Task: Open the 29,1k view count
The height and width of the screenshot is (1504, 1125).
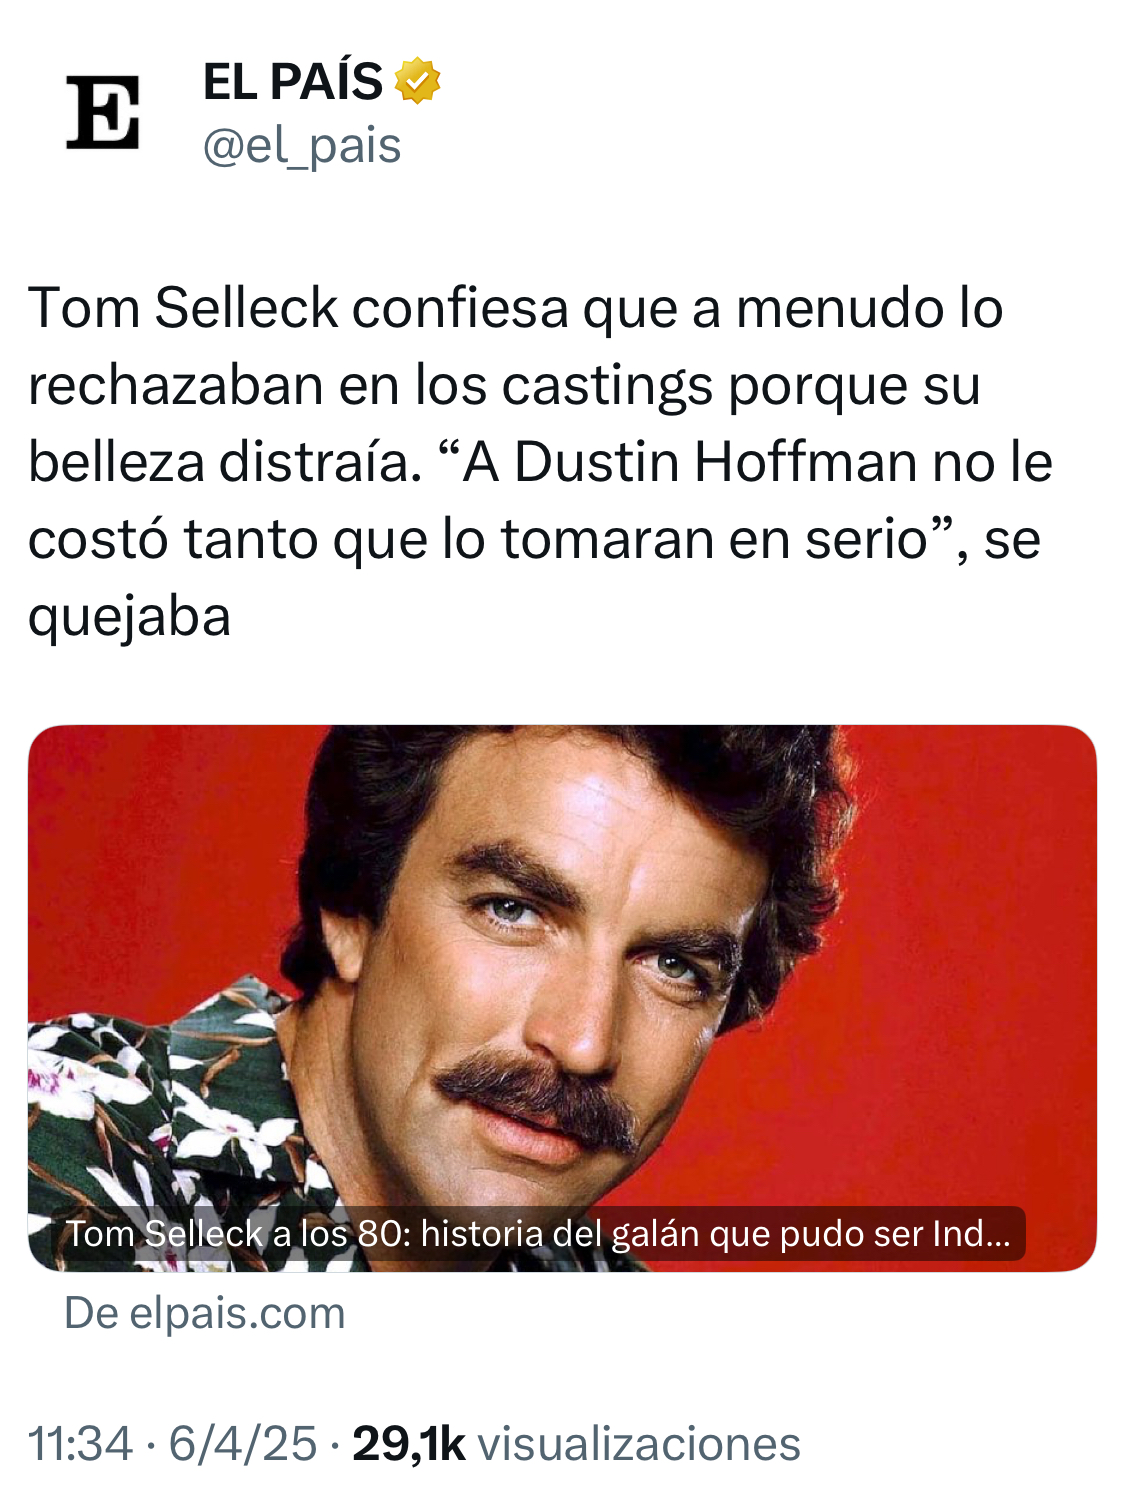Action: [409, 1444]
